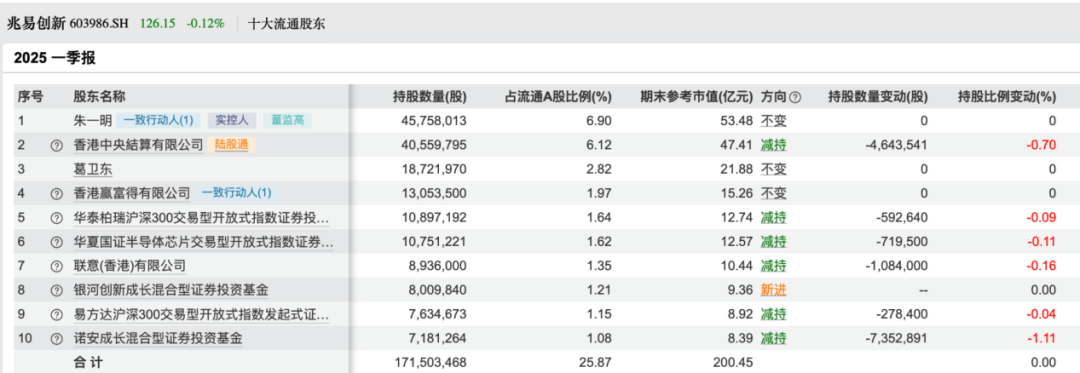Select the 十大流通股东 tab
This screenshot has width=1080, height=373.
click(x=287, y=23)
